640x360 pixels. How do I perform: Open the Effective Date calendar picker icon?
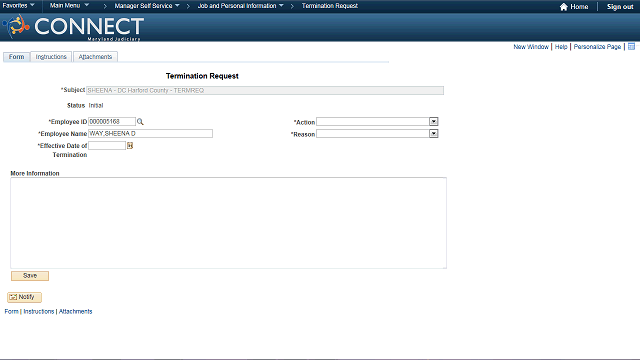130,145
